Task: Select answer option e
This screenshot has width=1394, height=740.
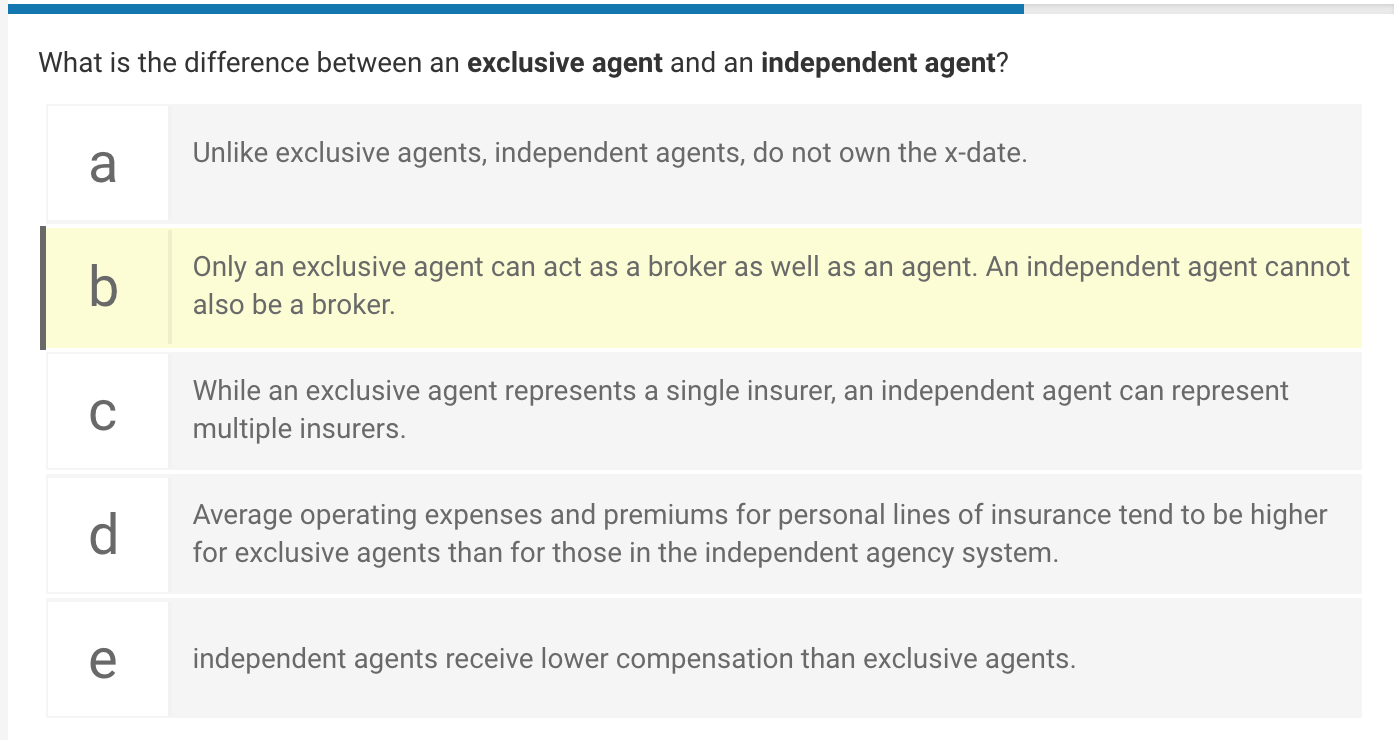Action: click(700, 658)
